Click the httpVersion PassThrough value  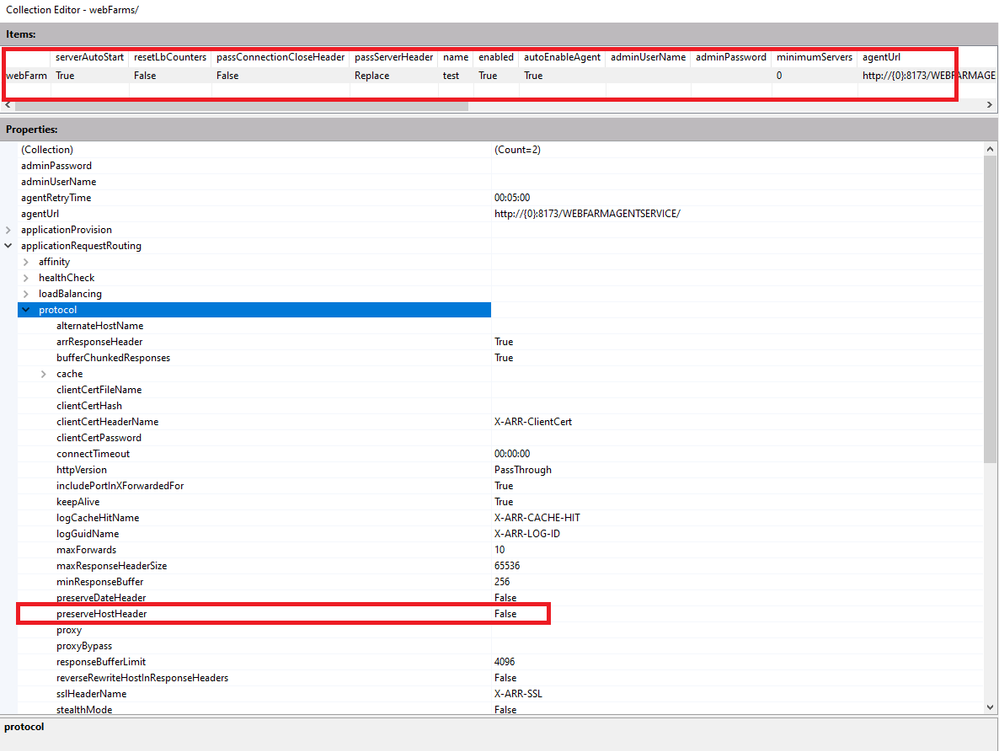coord(523,469)
